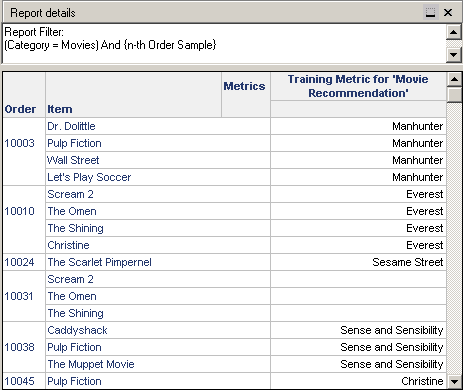Select Scream 2 in order 10031
463x390 pixels.
click(x=158, y=279)
